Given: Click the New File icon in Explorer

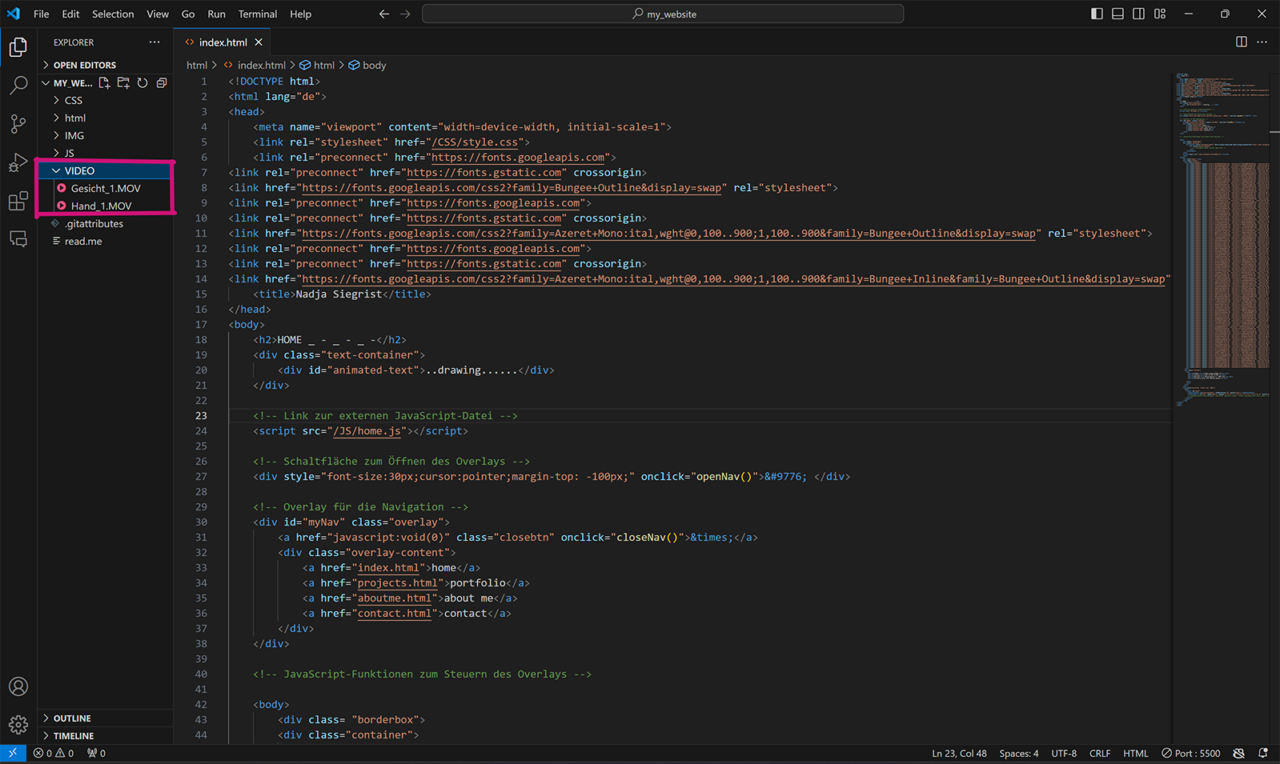Looking at the screenshot, I should click(x=104, y=83).
